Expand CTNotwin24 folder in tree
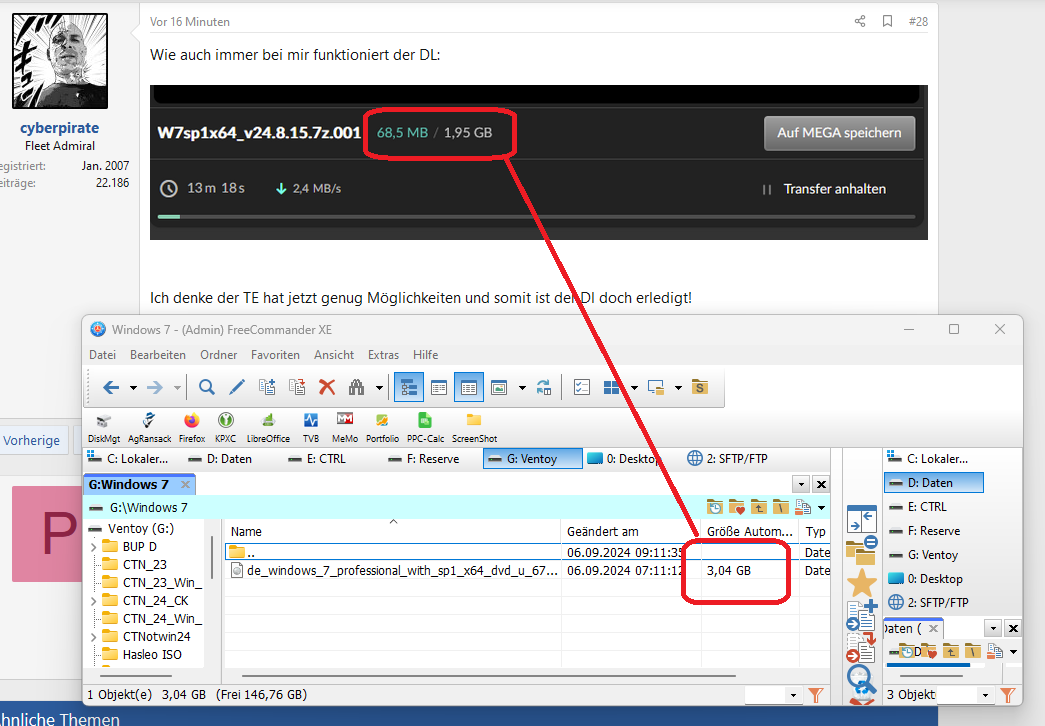 click(x=93, y=637)
